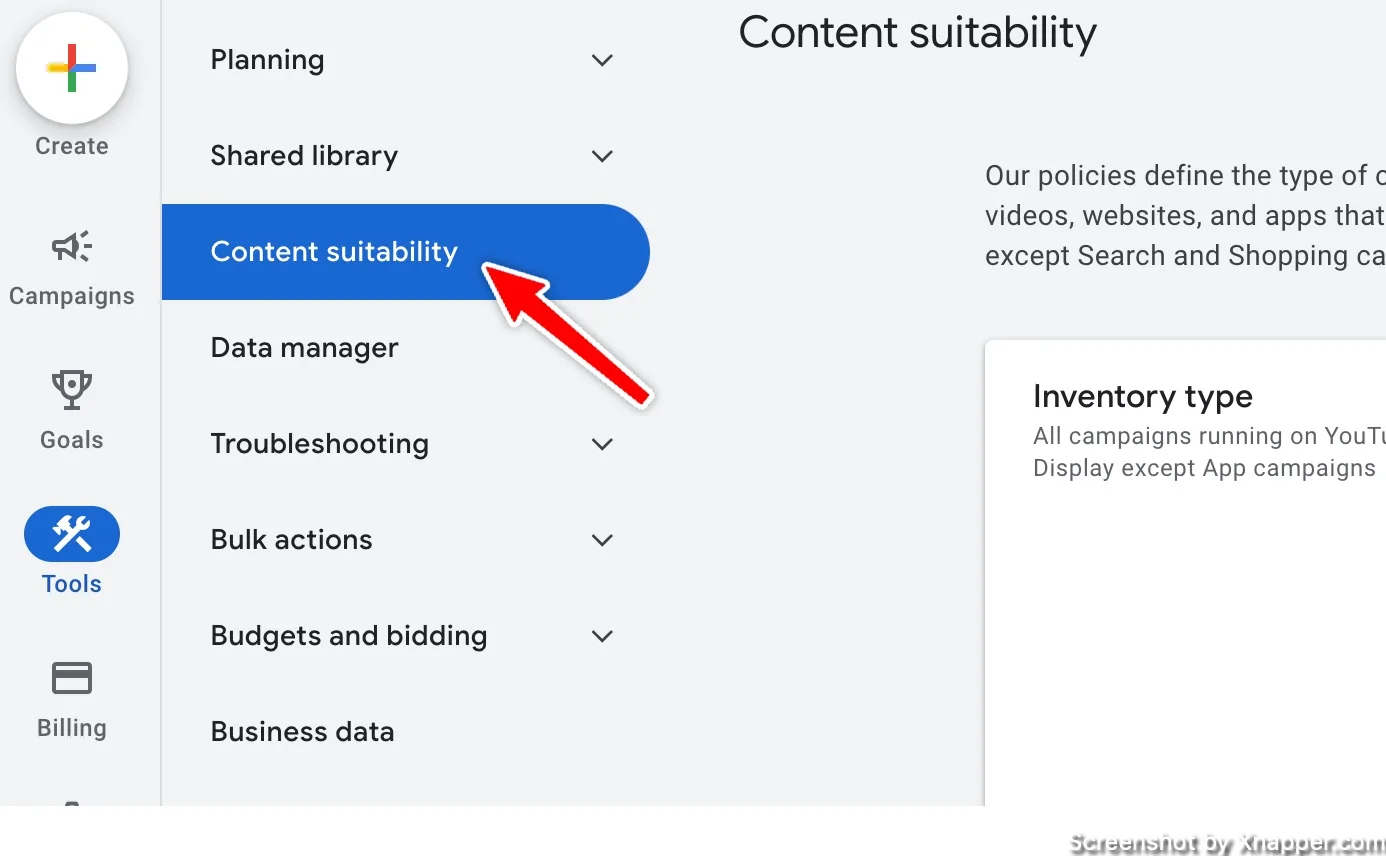Click the multicolor plus Create icon
The image size is (1386, 856).
pyautogui.click(x=71, y=68)
